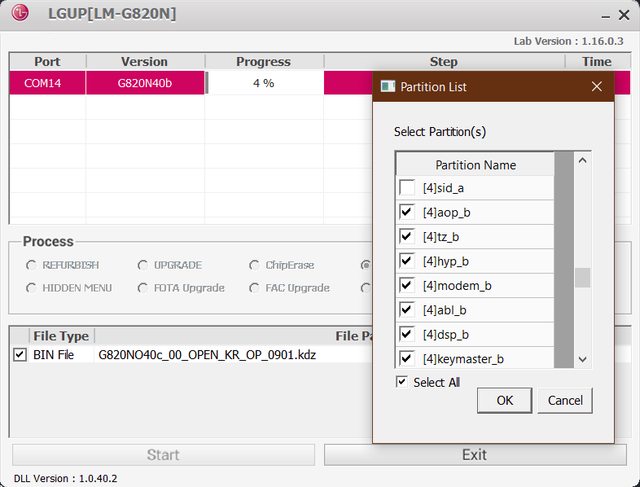Close the Partition List dialog

click(597, 87)
